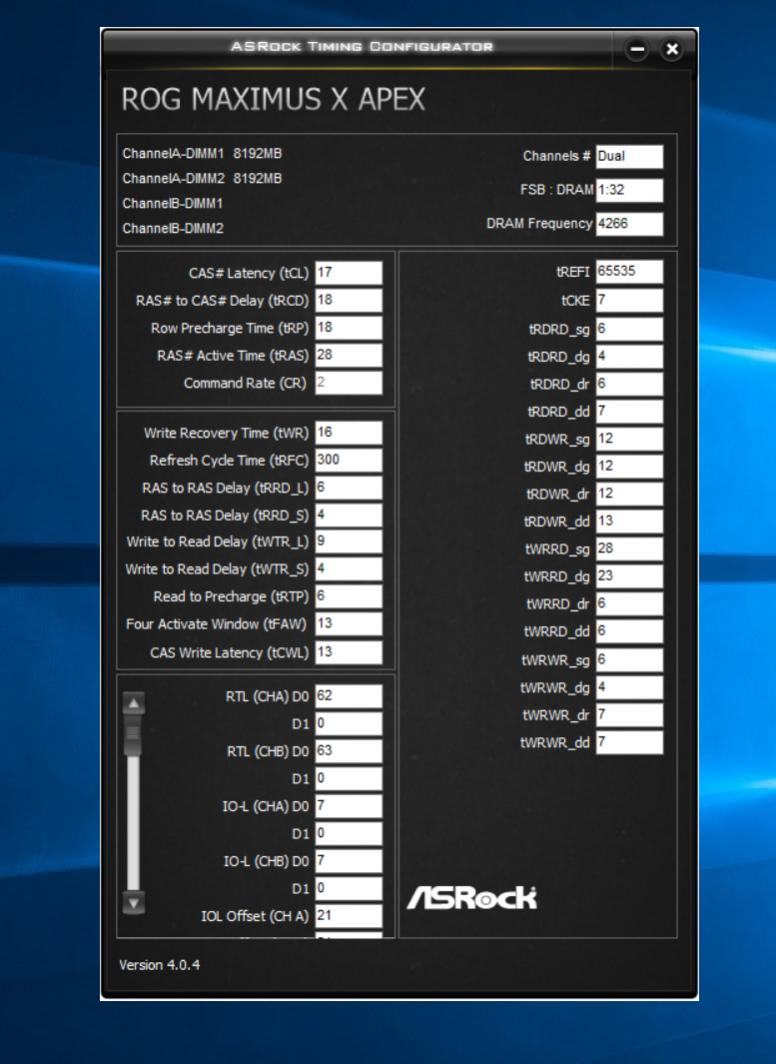Screen dimensions: 776x1064
Task: Click the IO-L (CHB) D0 field
Action: (x=349, y=861)
